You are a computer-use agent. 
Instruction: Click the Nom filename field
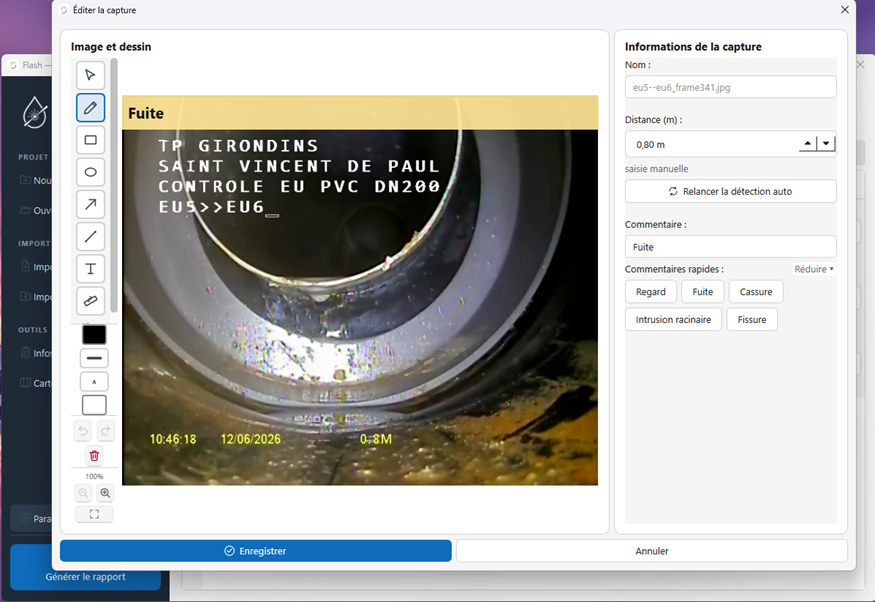730,87
